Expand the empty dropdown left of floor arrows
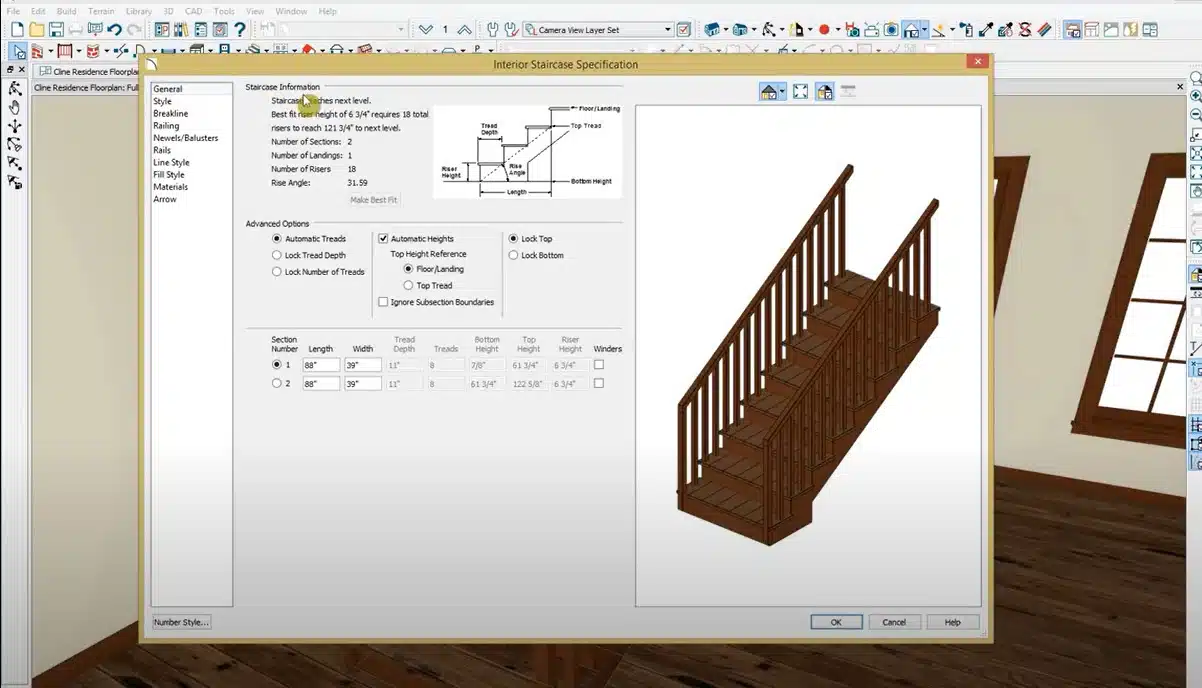This screenshot has width=1202, height=688. pos(402,30)
